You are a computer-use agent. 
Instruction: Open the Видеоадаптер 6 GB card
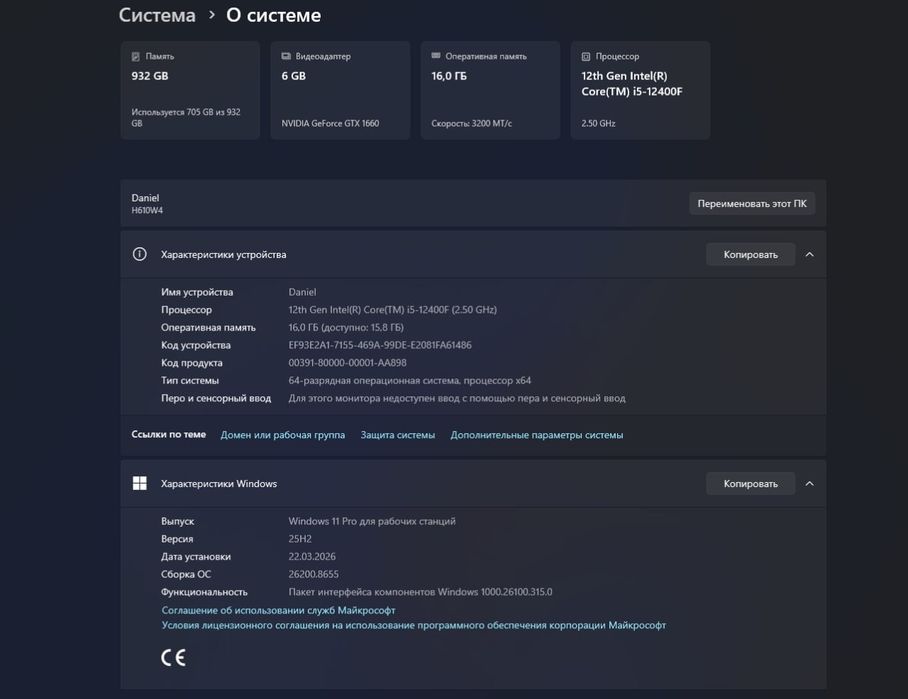pos(340,90)
